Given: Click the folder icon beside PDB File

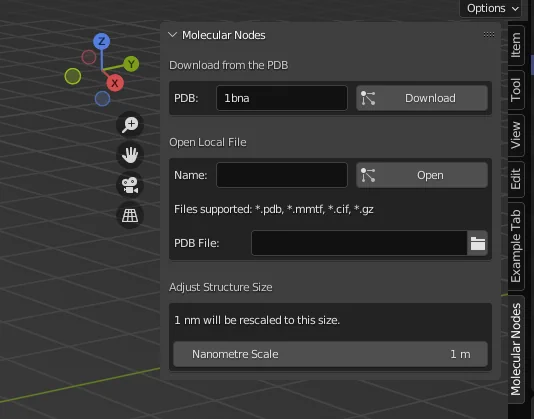Looking at the screenshot, I should pyautogui.click(x=477, y=243).
